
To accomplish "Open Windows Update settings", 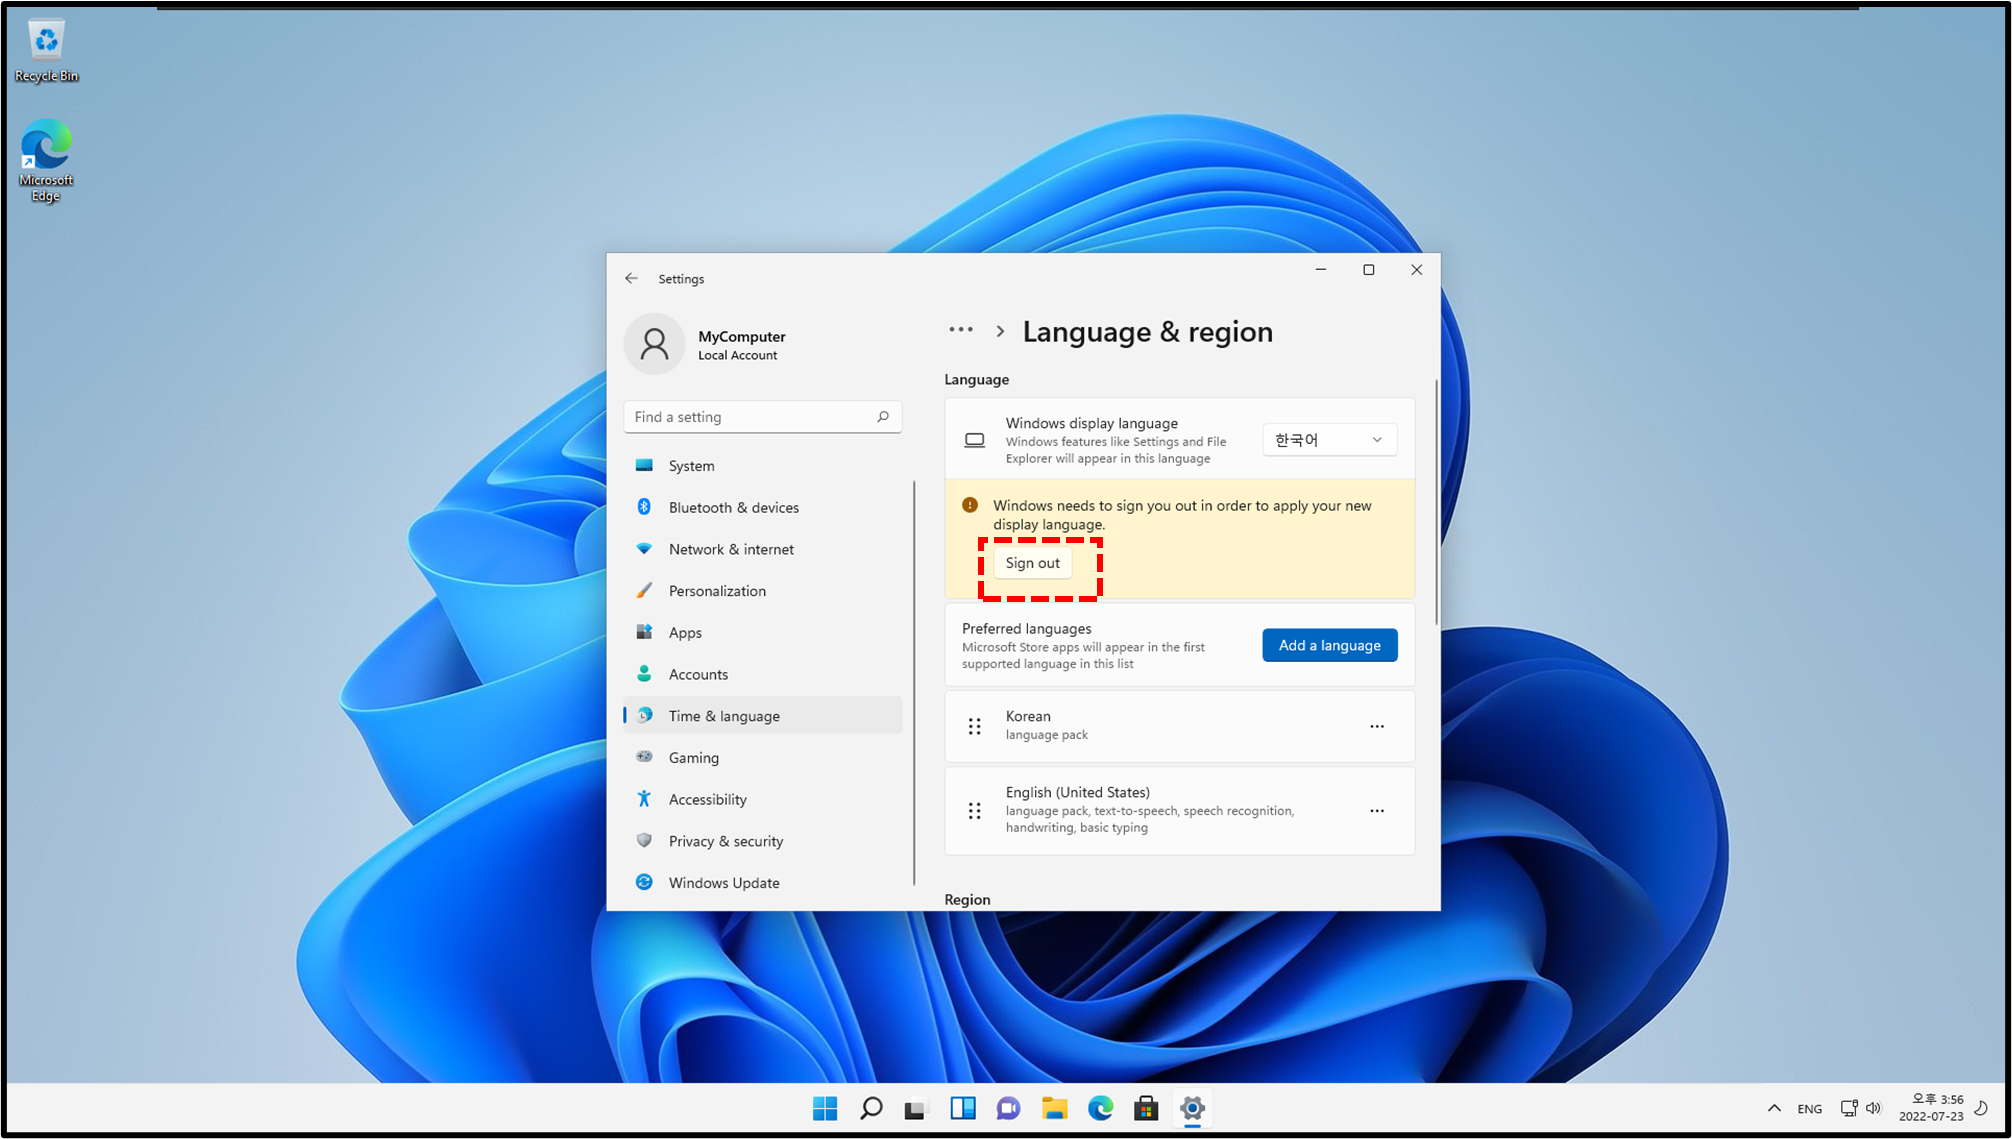I will [x=762, y=883].
